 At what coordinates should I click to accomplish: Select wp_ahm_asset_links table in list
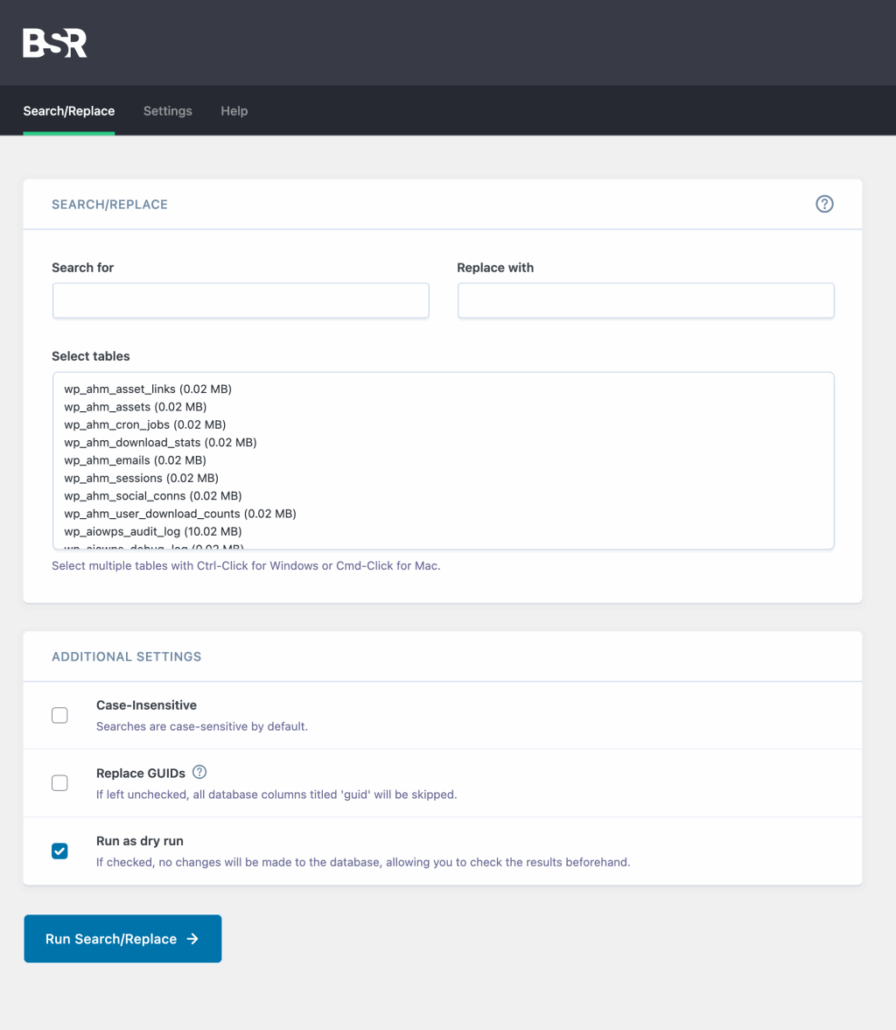[148, 389]
